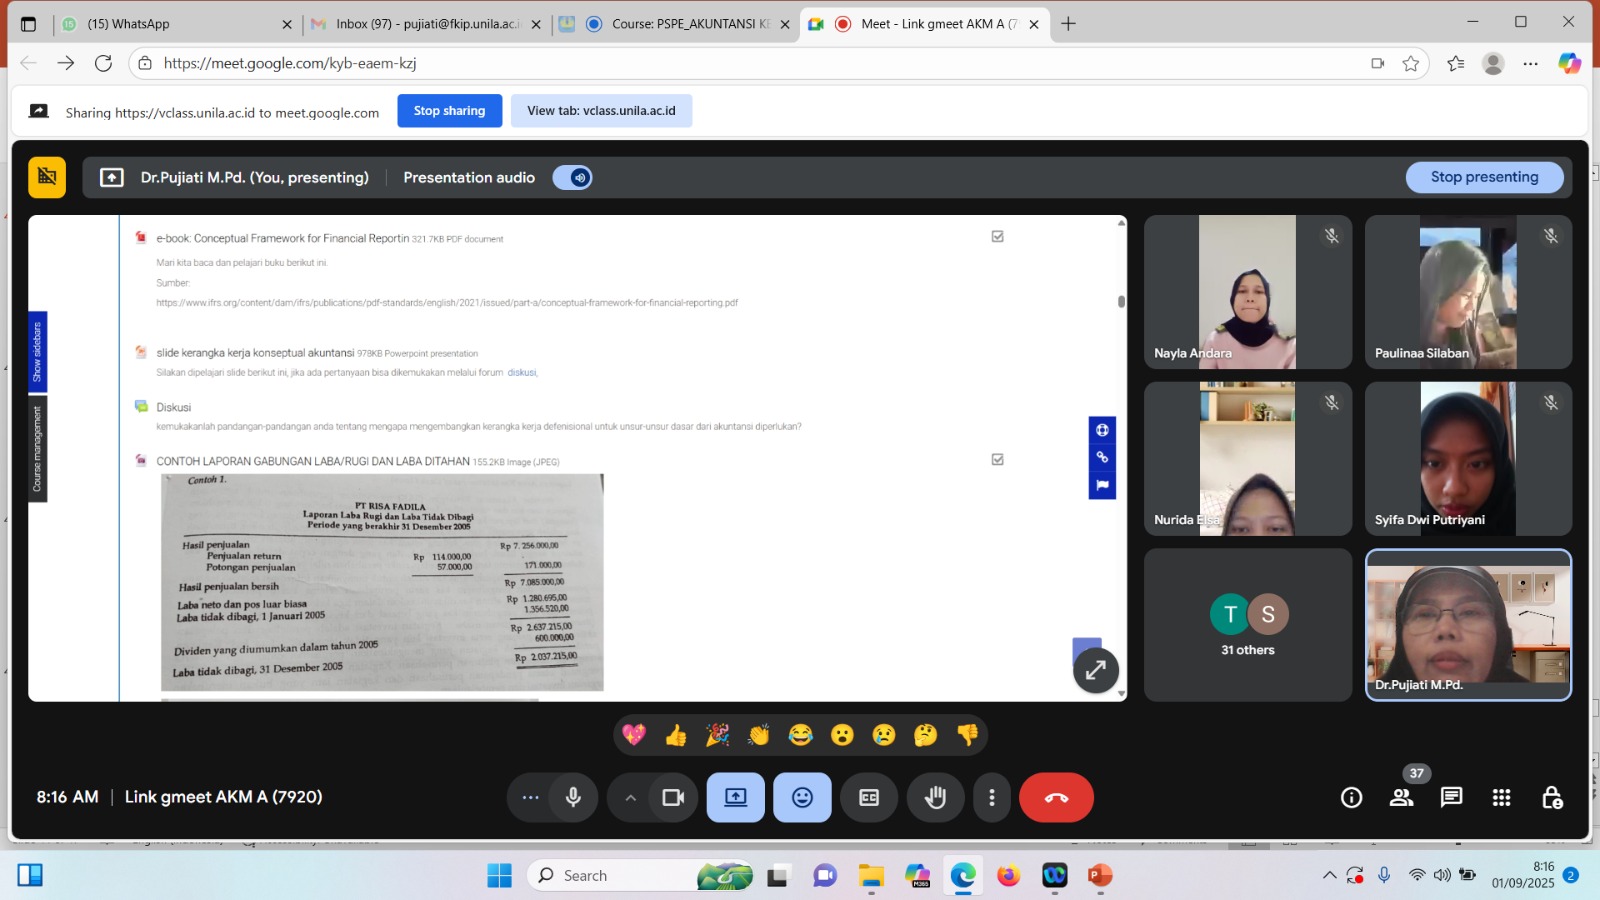Viewport: 1600px width, 900px height.
Task: Send the thumbs up reaction
Action: click(x=676, y=736)
